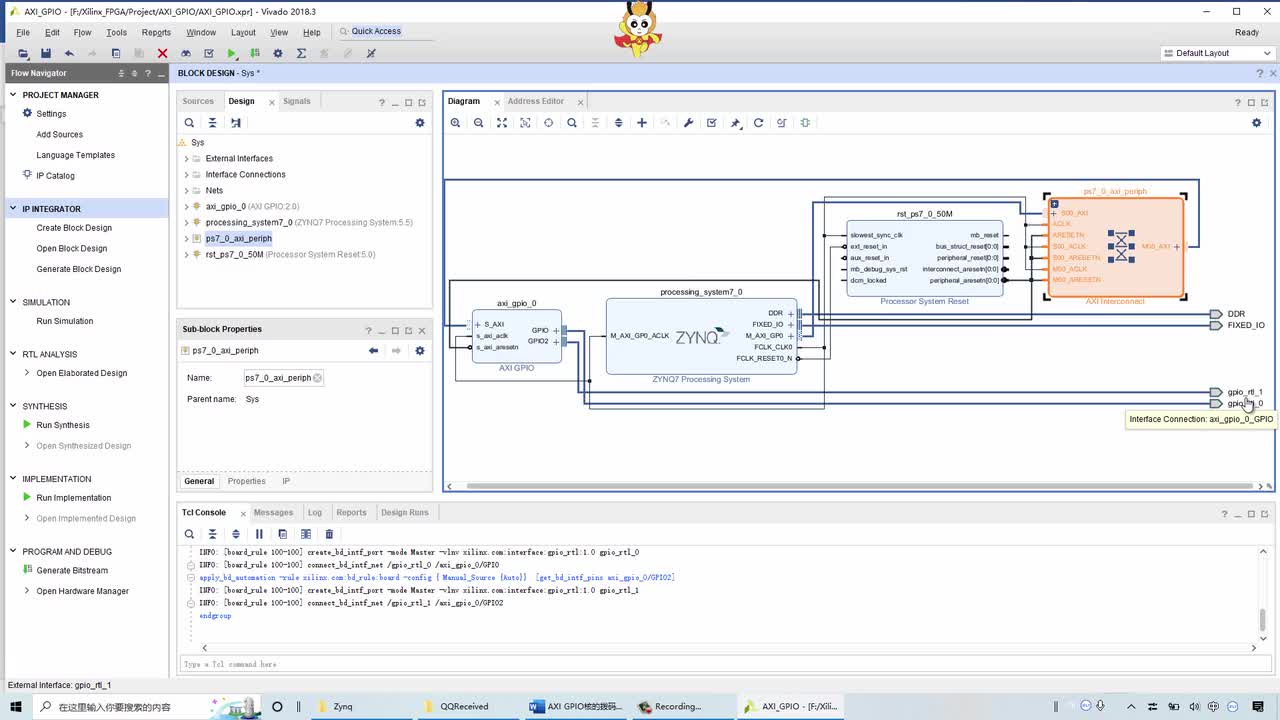The height and width of the screenshot is (720, 1280).
Task: Click Windows Start button on taskbar
Action: click(15, 706)
